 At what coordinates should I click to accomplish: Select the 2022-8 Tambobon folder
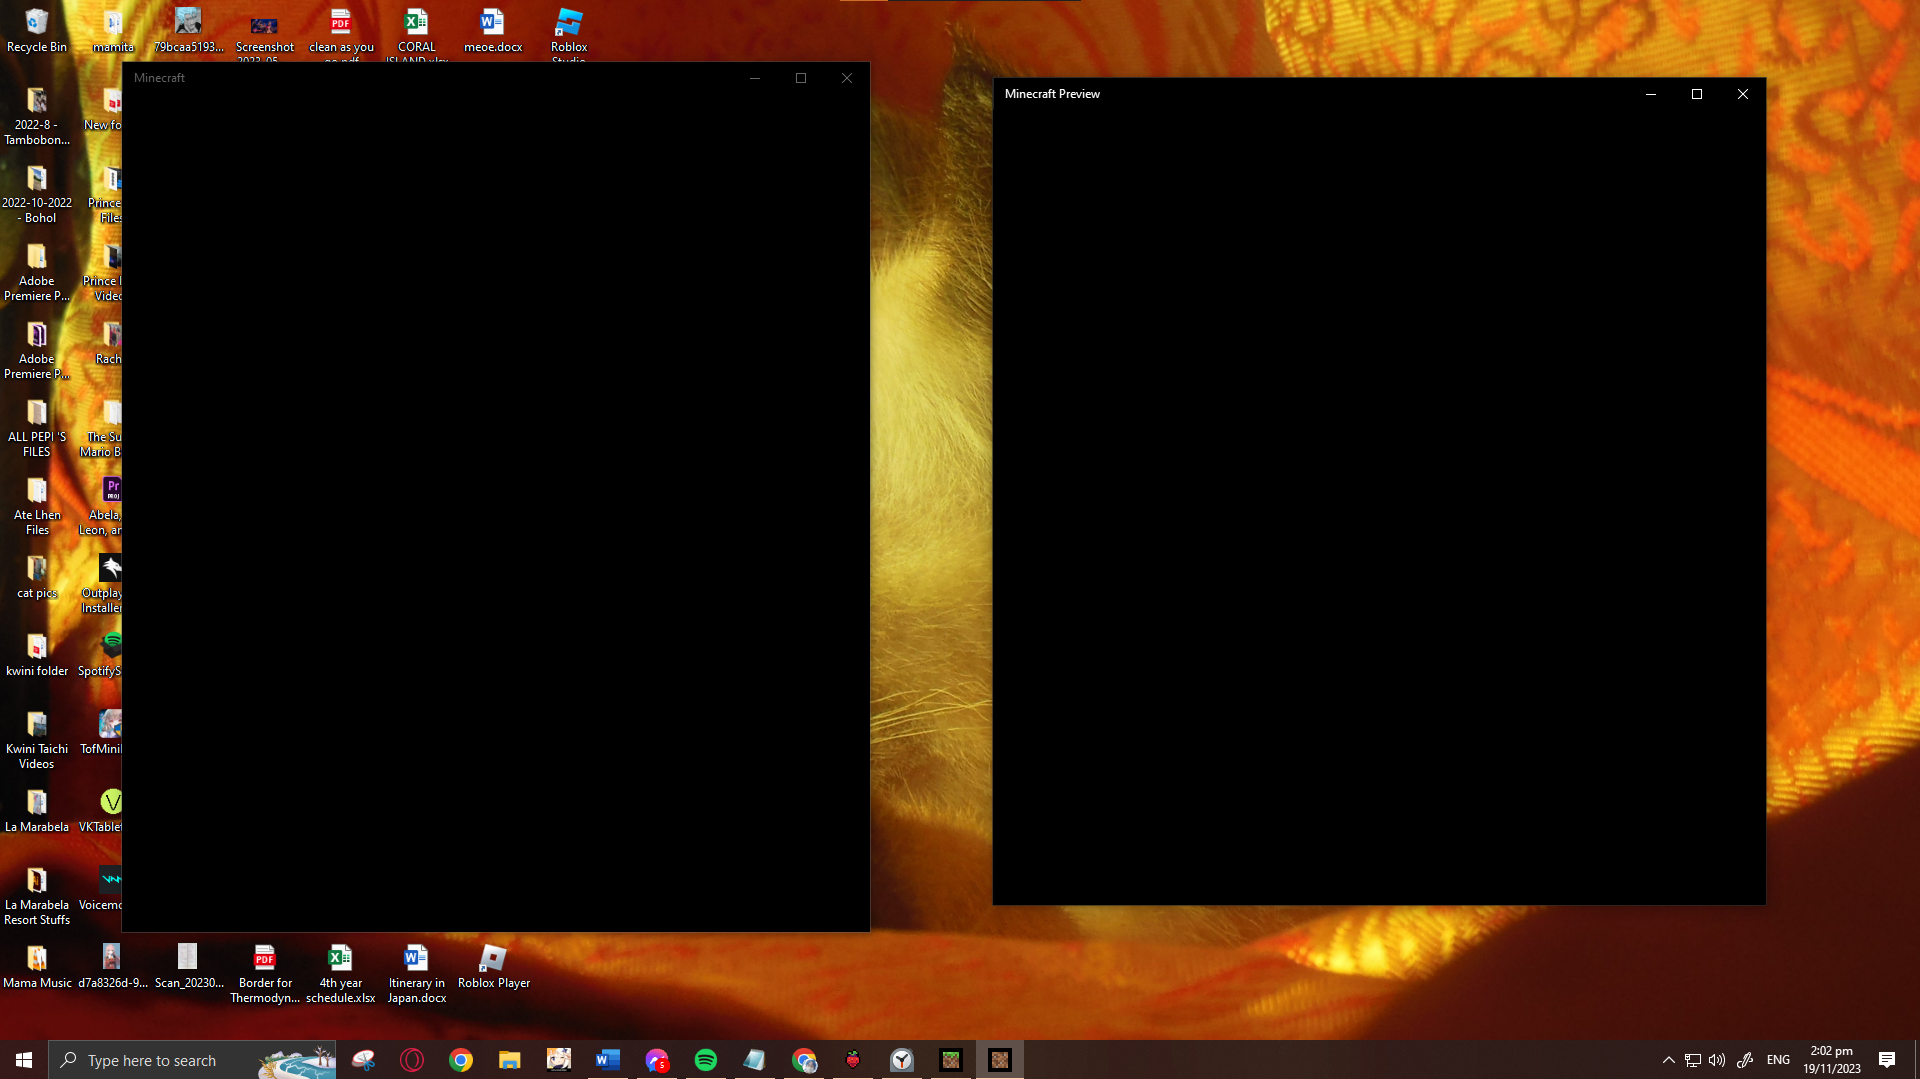[x=37, y=116]
